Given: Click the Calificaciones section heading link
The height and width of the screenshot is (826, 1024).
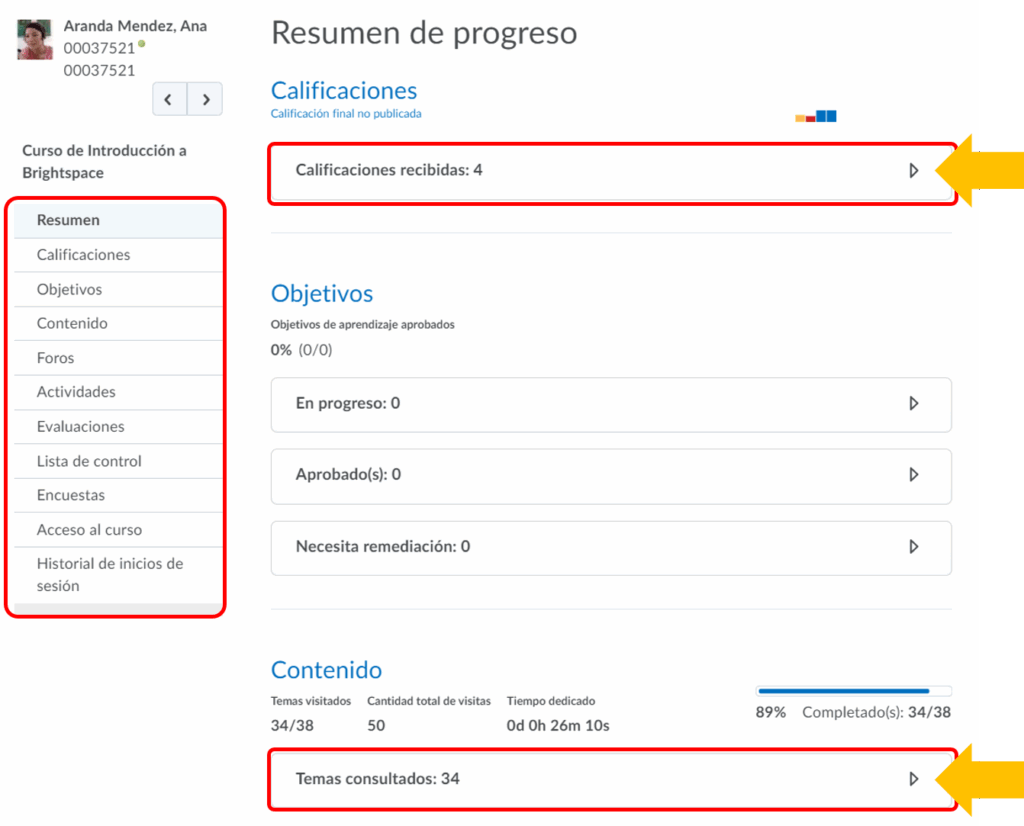Looking at the screenshot, I should point(344,91).
